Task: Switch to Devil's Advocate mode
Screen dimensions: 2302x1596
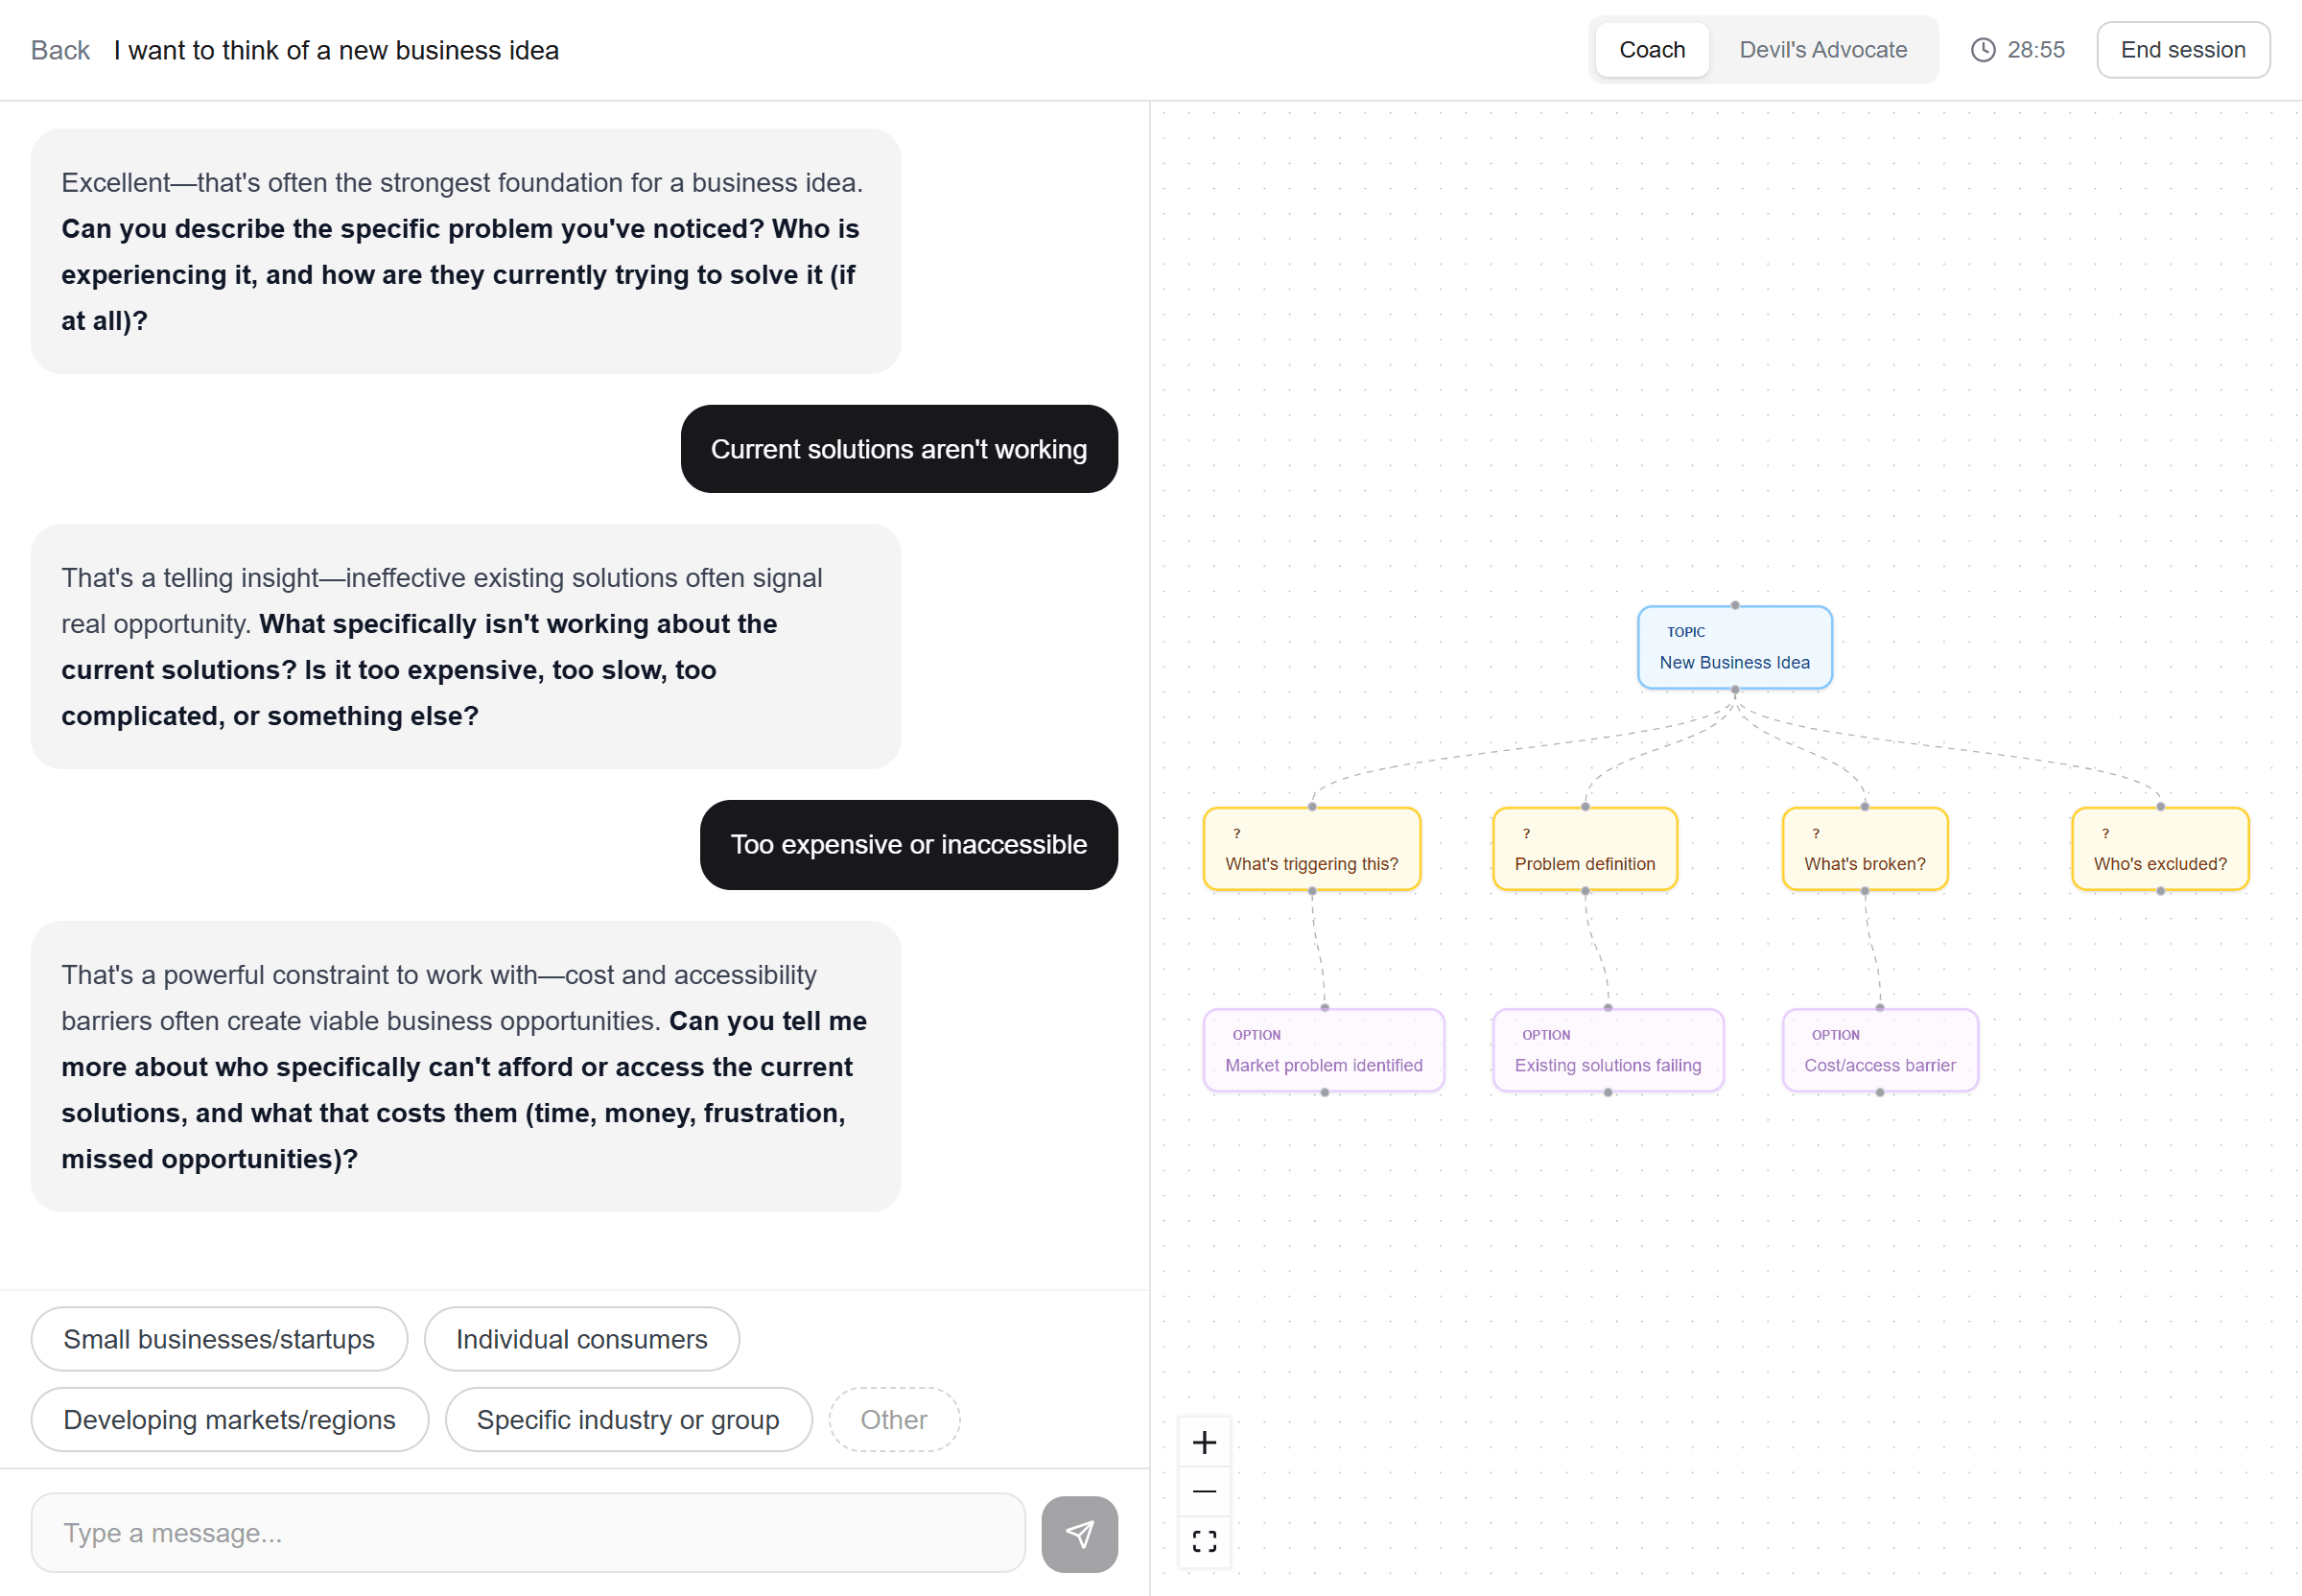Action: tap(1823, 49)
